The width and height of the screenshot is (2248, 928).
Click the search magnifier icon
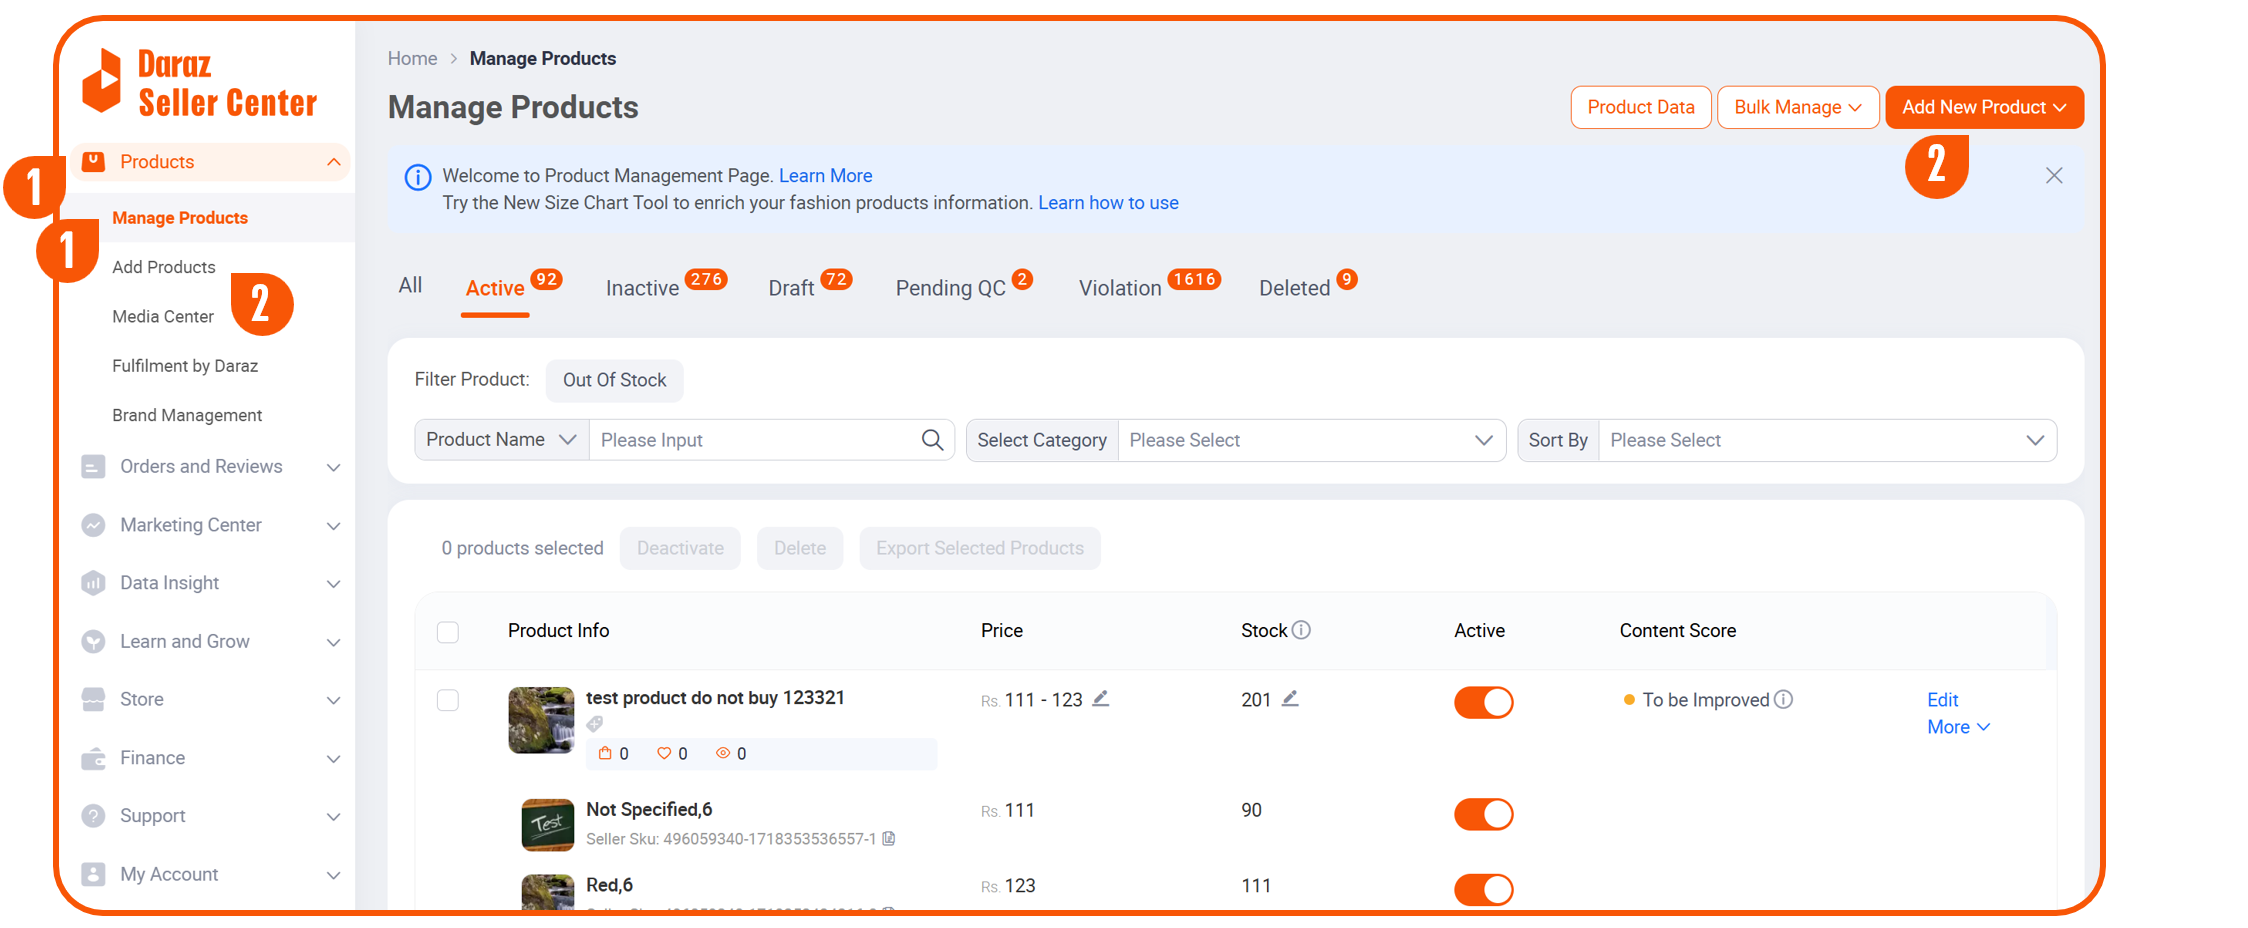[932, 440]
